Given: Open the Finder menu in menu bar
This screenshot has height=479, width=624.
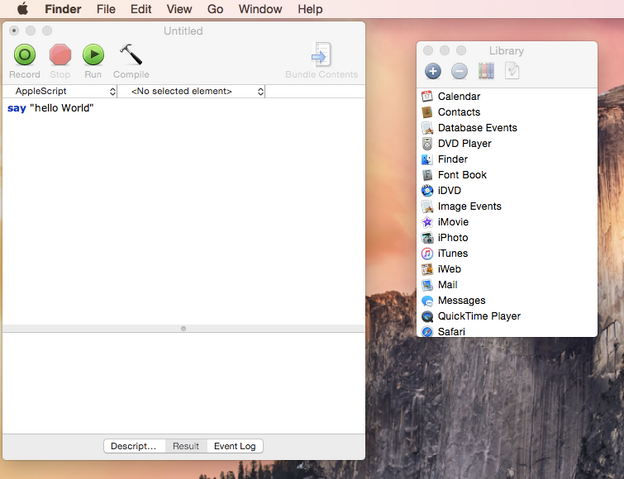Looking at the screenshot, I should coord(63,9).
